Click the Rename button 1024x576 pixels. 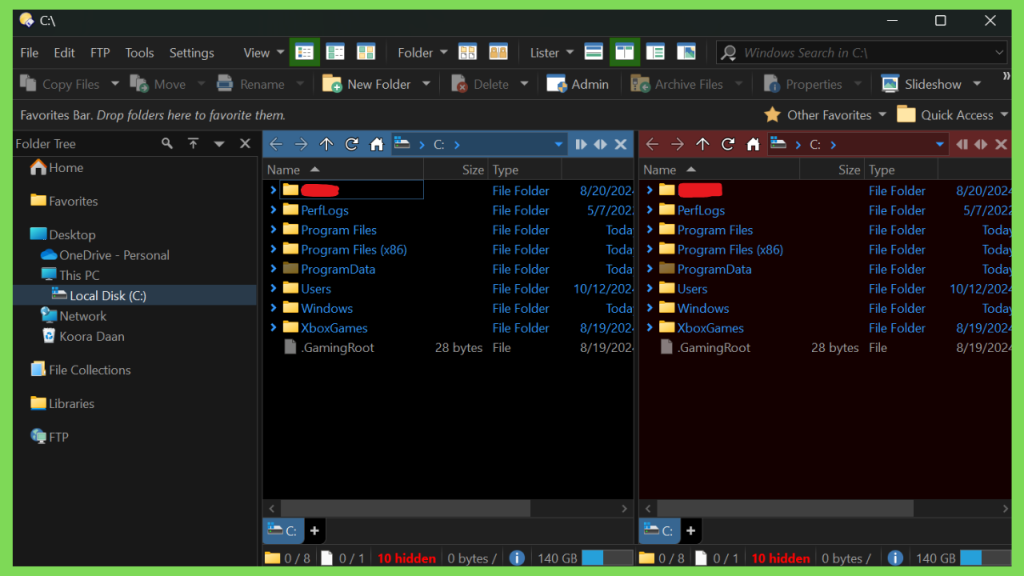[x=251, y=84]
